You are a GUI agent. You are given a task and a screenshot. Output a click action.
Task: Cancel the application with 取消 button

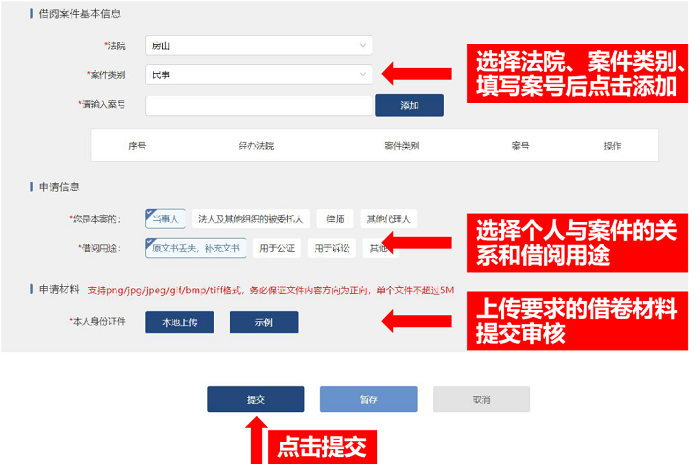(x=481, y=399)
